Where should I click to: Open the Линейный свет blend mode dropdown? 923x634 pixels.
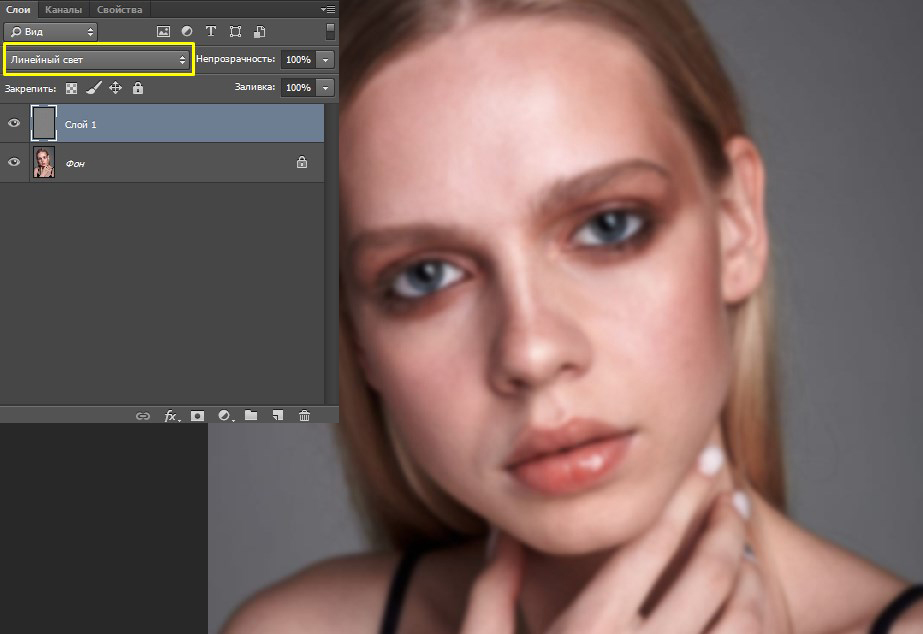(x=98, y=59)
